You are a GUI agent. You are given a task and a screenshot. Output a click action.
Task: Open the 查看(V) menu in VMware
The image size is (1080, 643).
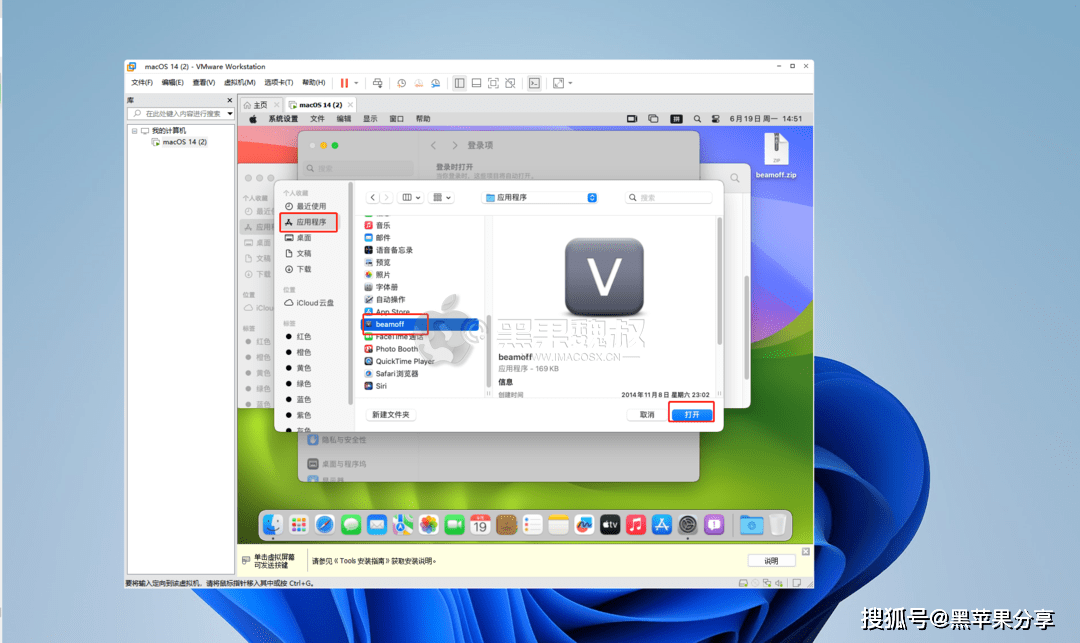(x=204, y=83)
